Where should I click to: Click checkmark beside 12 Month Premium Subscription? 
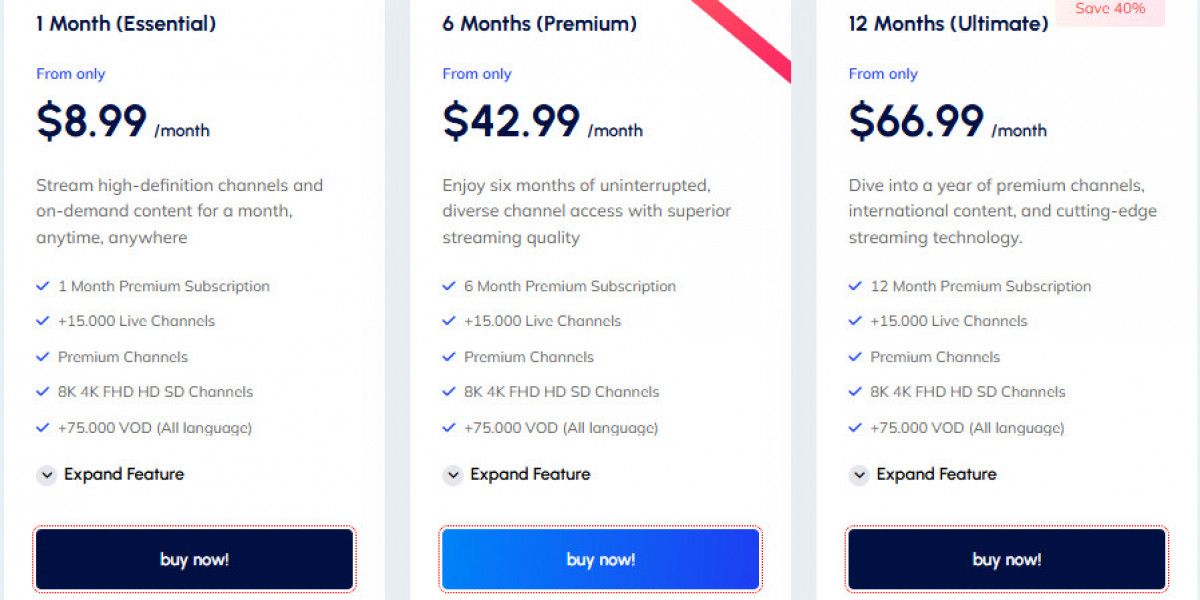click(855, 286)
